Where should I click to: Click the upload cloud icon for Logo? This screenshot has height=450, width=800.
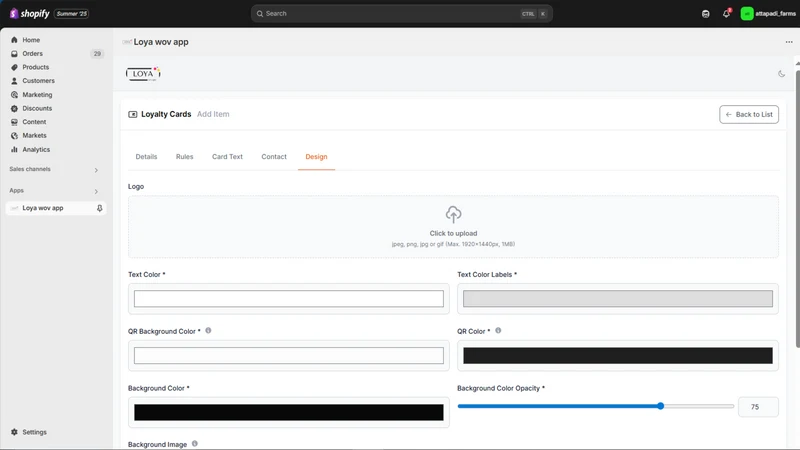tap(453, 214)
